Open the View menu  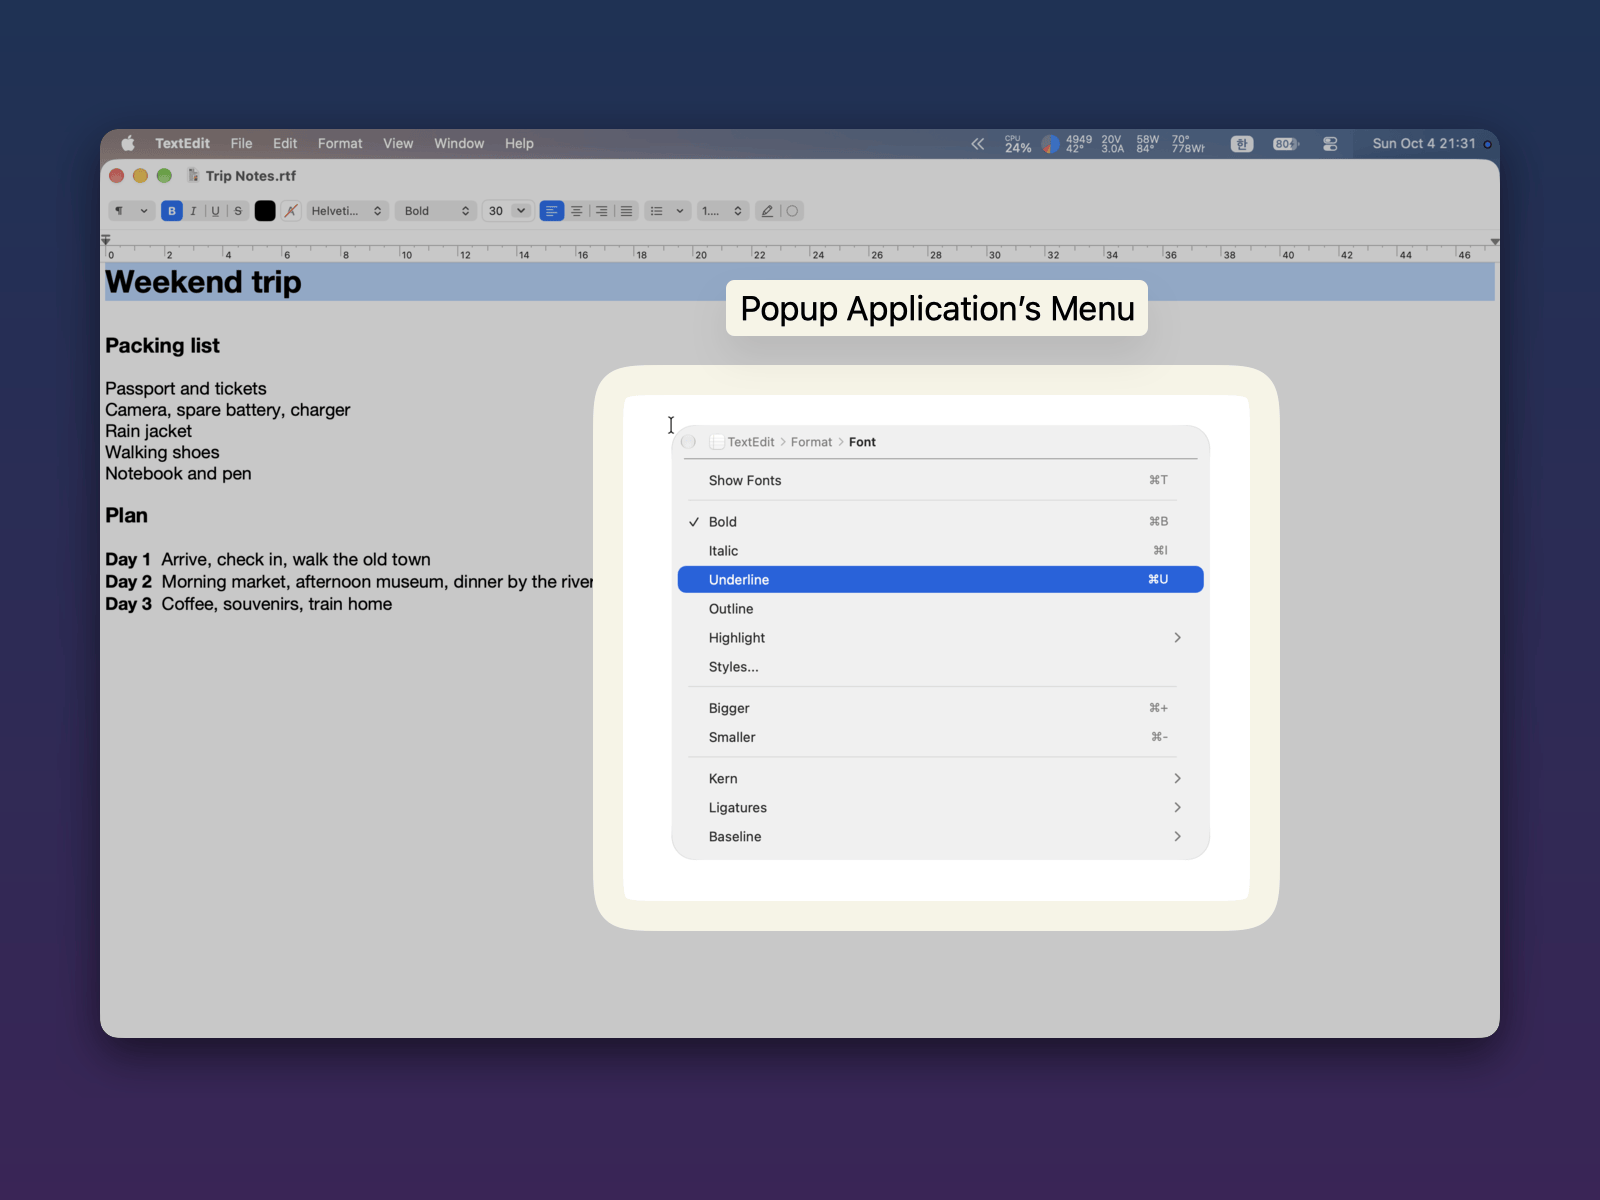398,144
